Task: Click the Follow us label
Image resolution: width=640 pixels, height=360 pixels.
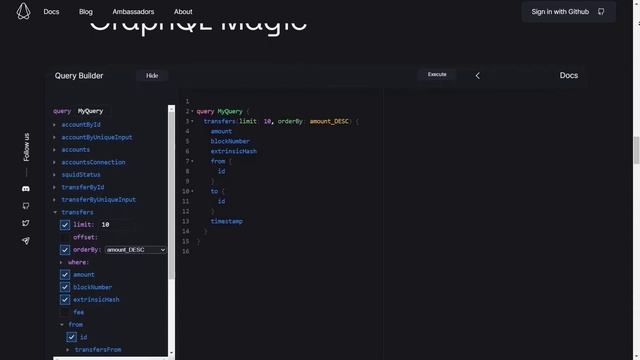Action: [x=26, y=147]
